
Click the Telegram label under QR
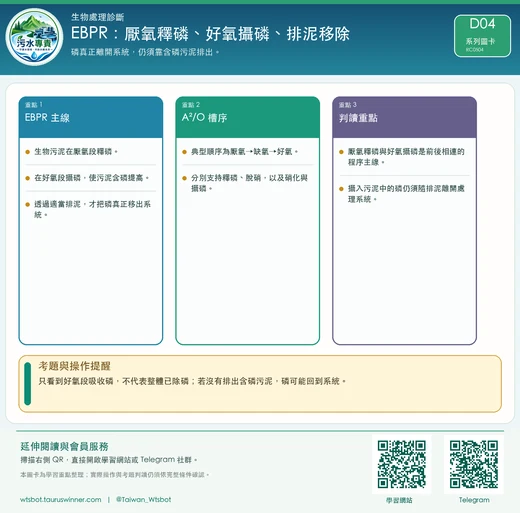[474, 500]
